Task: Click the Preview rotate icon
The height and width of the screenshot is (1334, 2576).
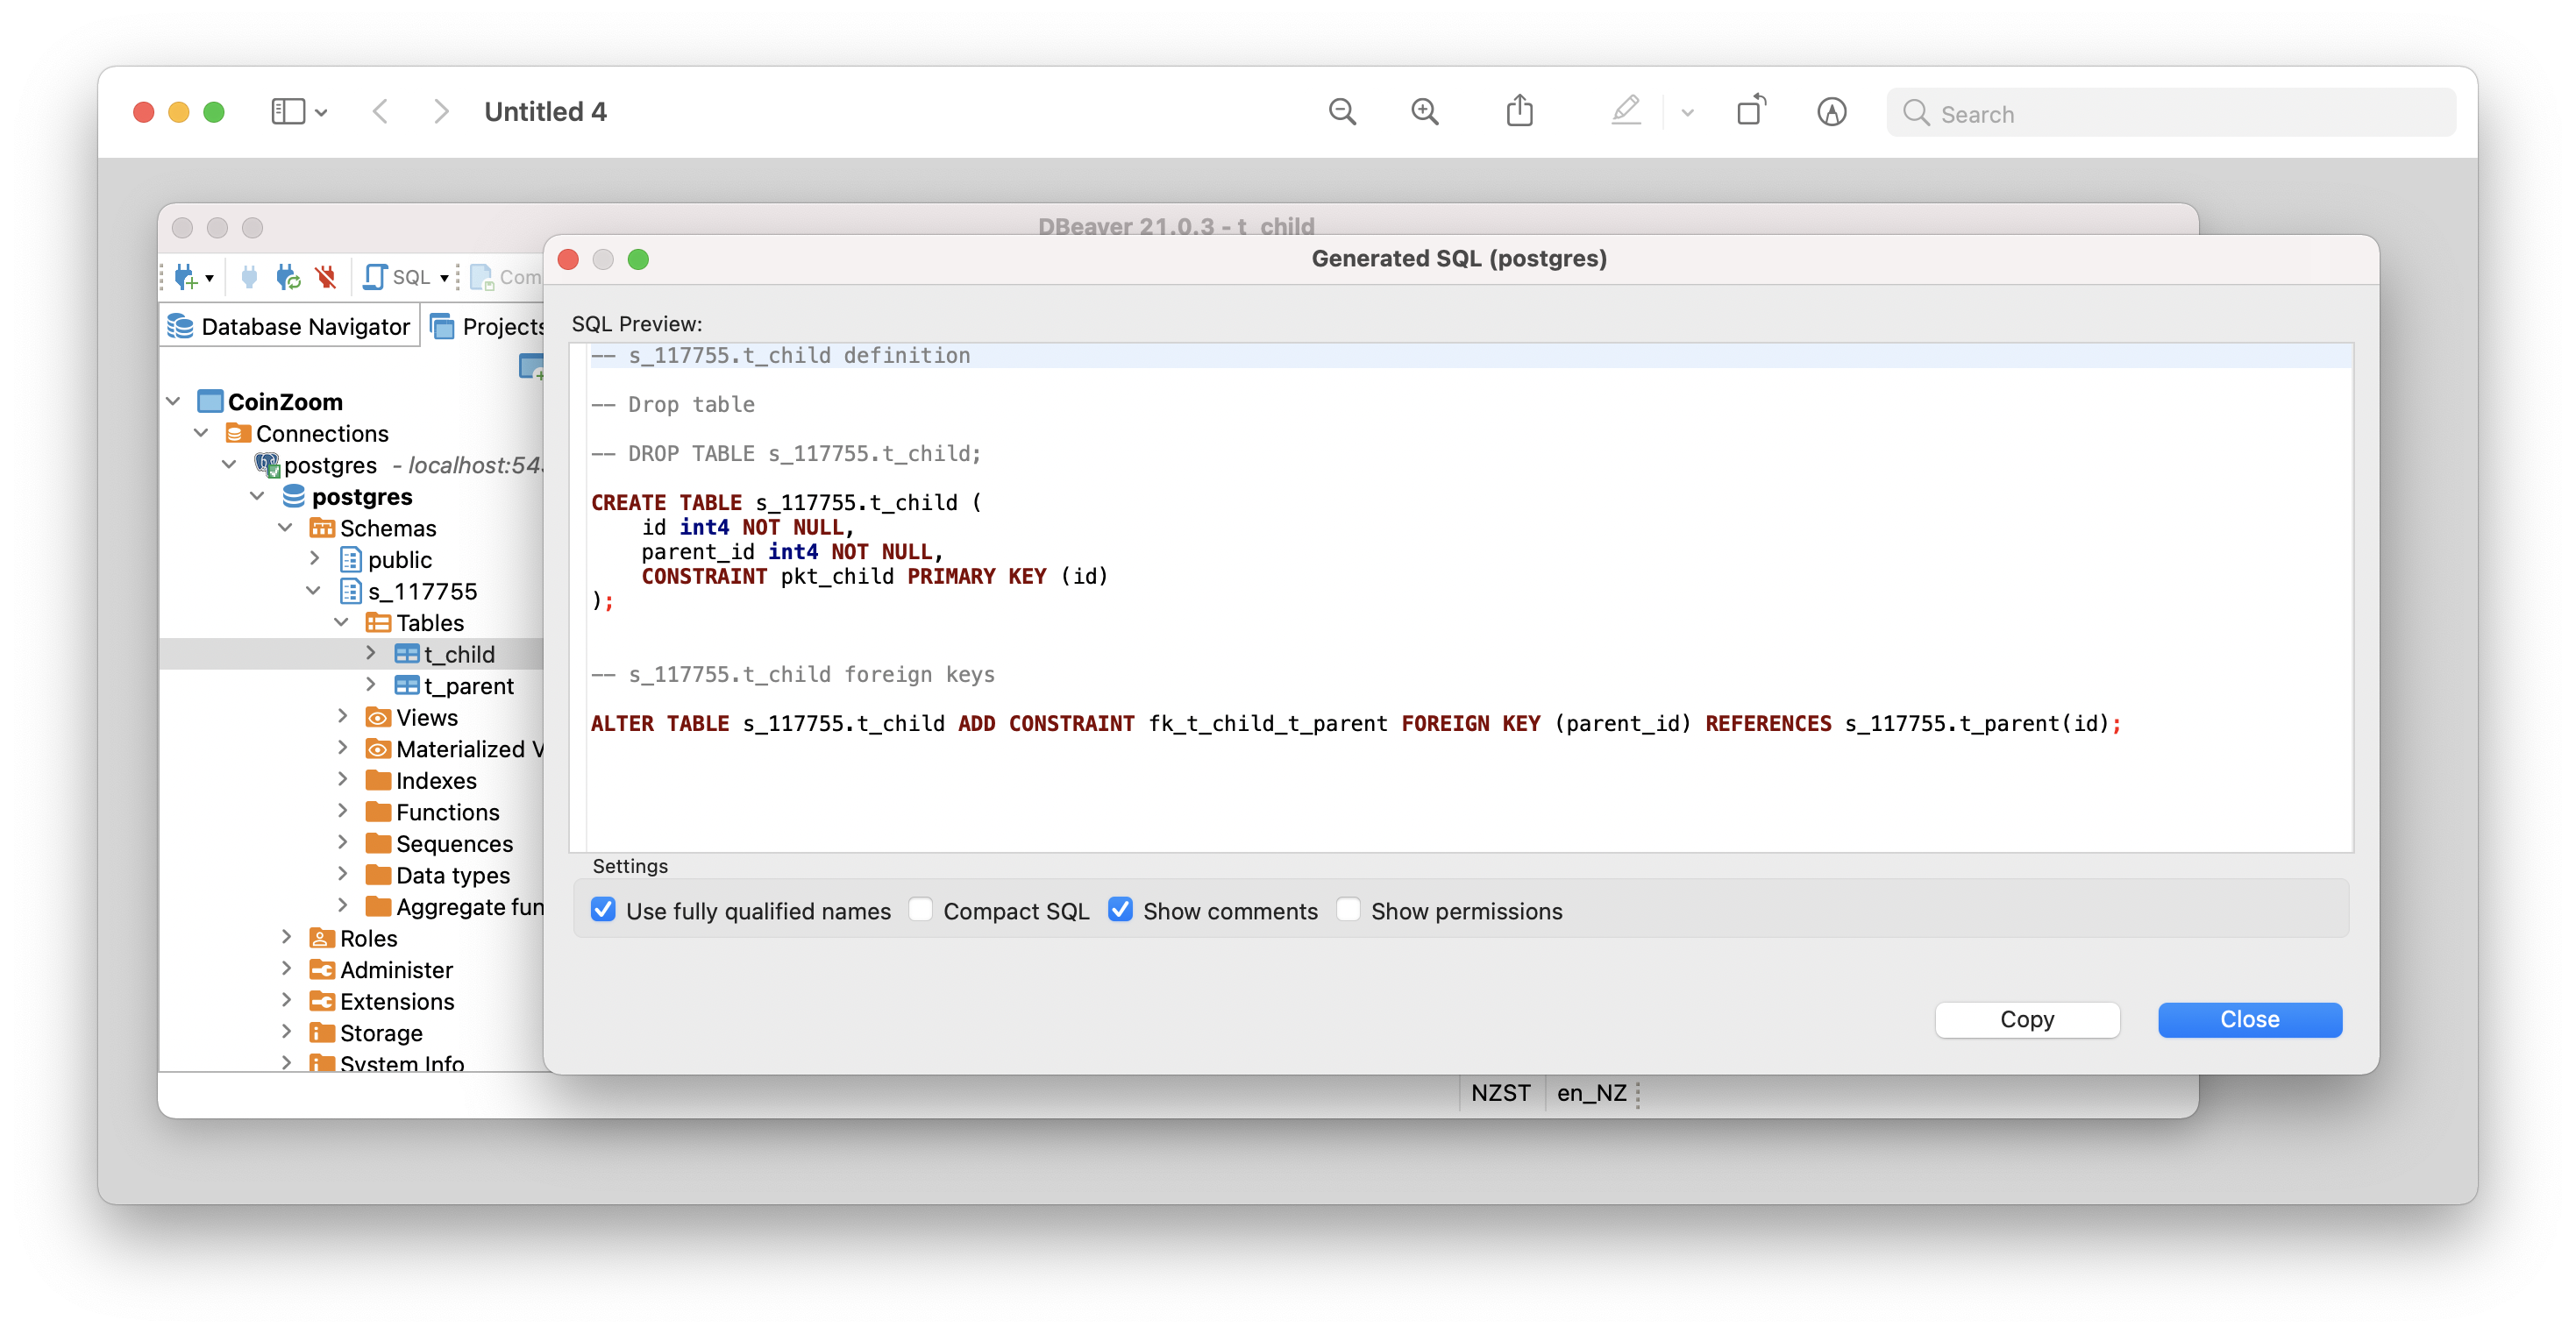Action: click(x=1751, y=110)
